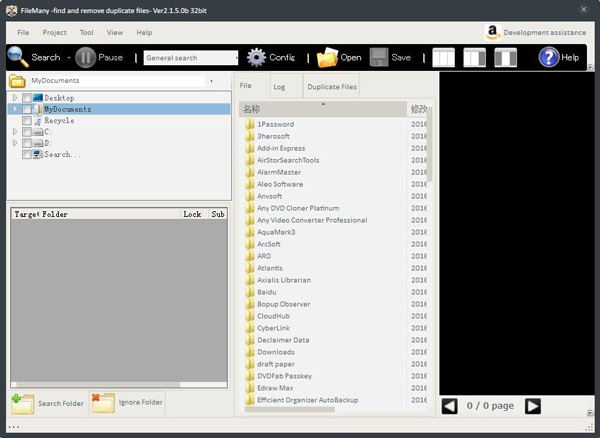Click the file list horizontal scrollbar
This screenshot has width=600, height=438.
pyautogui.click(x=289, y=409)
